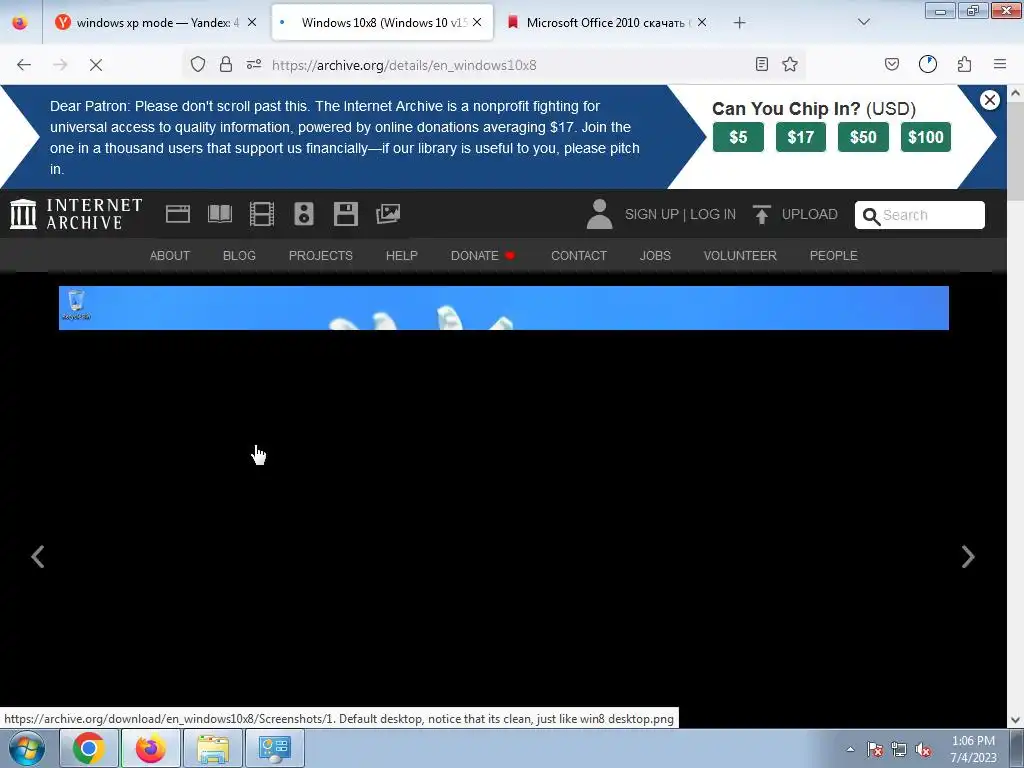The height and width of the screenshot is (768, 1024).
Task: Switch to Microsoft Office 2010 tab
Action: tap(607, 22)
